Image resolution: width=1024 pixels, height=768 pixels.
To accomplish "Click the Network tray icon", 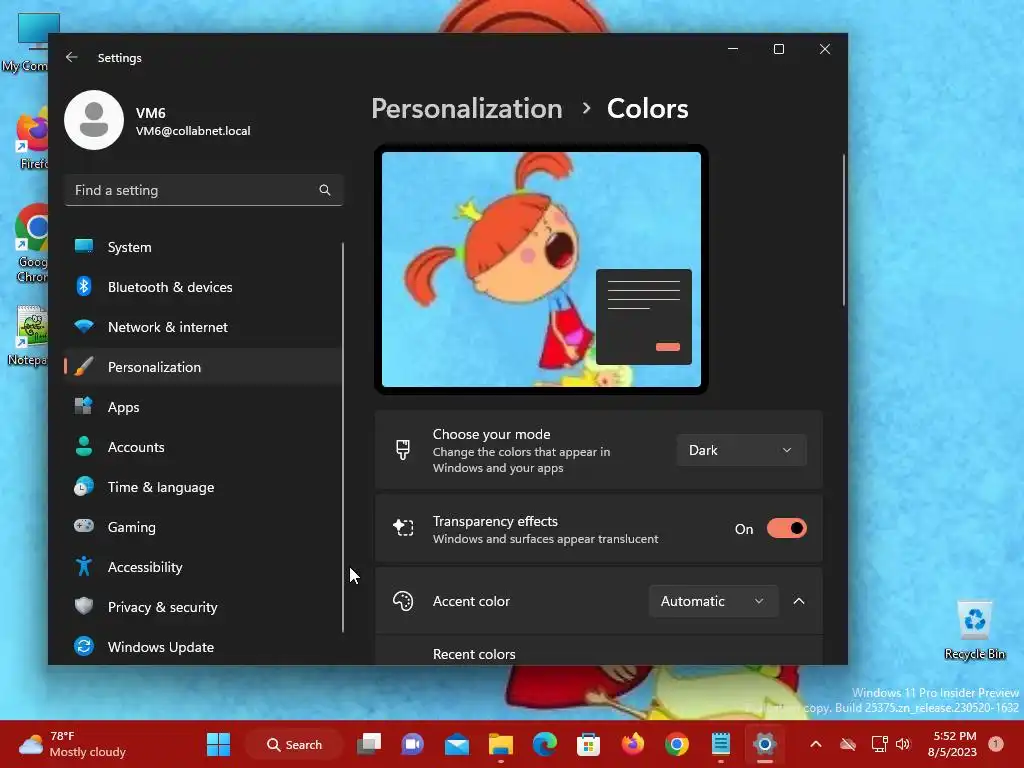I will 879,744.
